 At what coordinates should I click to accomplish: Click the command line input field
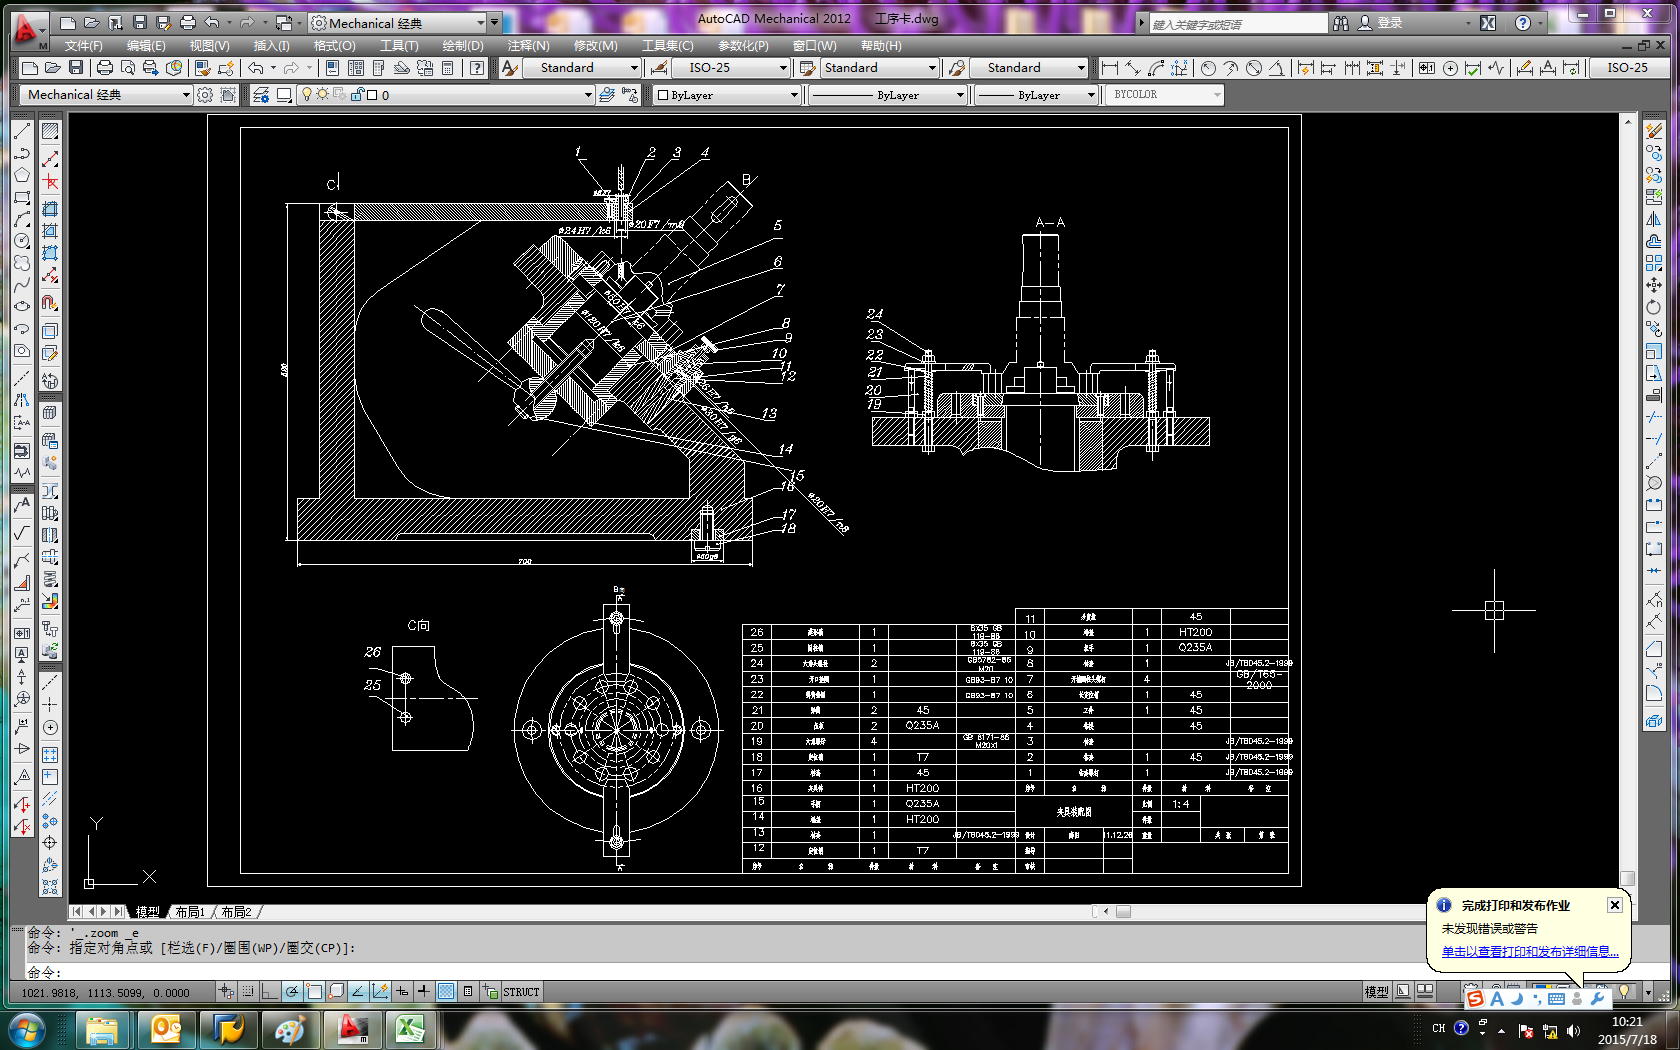(x=700, y=972)
